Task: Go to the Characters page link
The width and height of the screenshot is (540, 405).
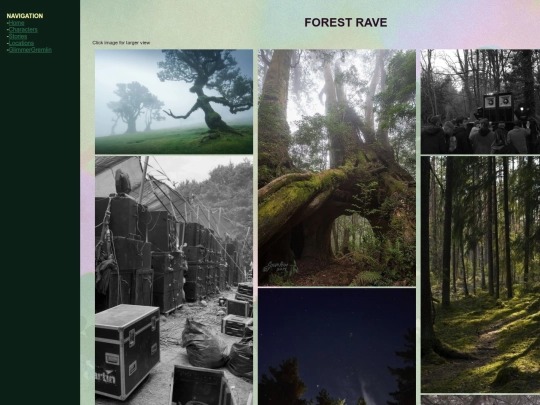Action: [23, 30]
